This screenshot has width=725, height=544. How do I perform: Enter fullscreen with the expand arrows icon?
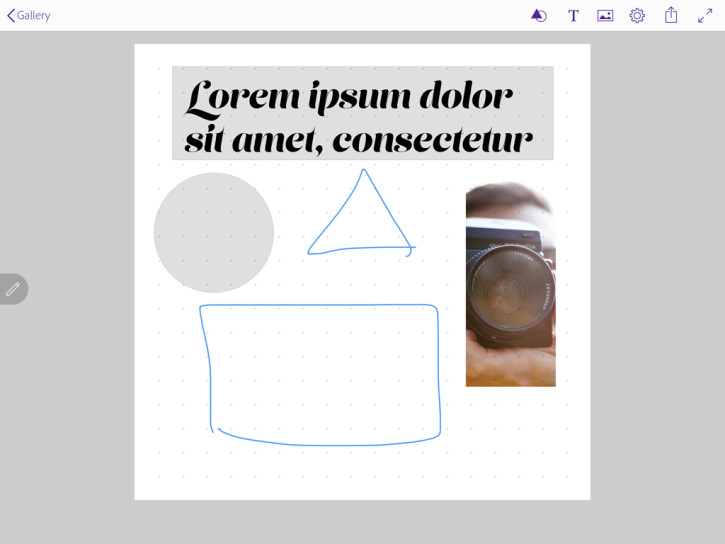pos(705,15)
